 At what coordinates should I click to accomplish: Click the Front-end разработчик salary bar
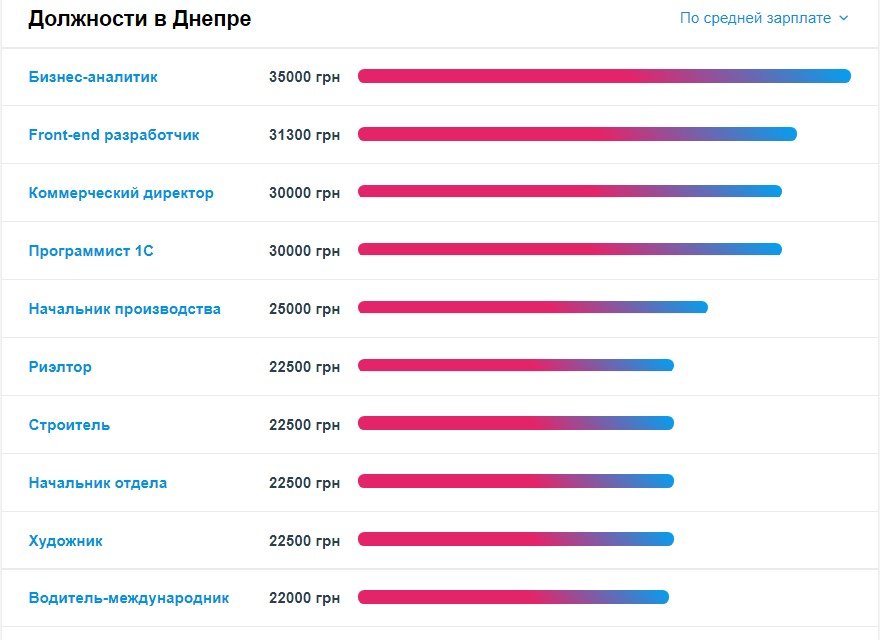coord(577,135)
